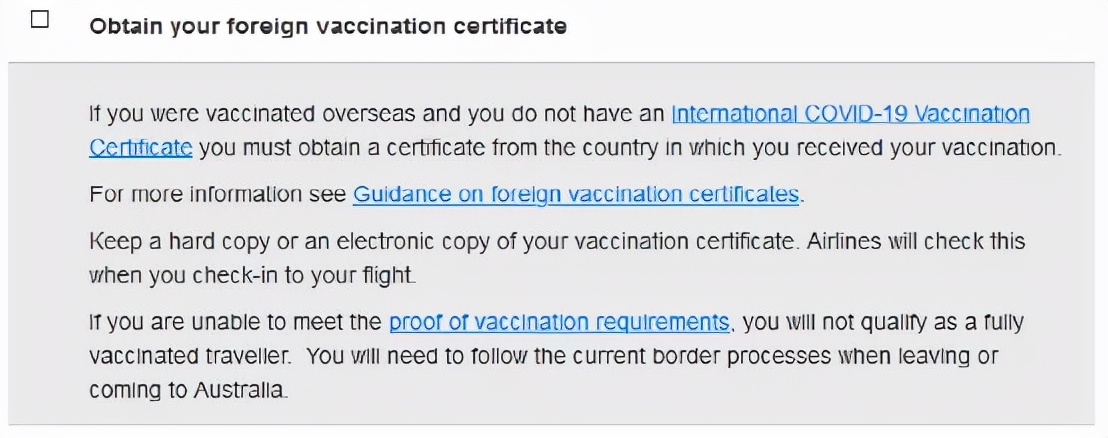Click the 'Certificate' link continuation on second line
Screen dimensions: 1108x438
141,148
